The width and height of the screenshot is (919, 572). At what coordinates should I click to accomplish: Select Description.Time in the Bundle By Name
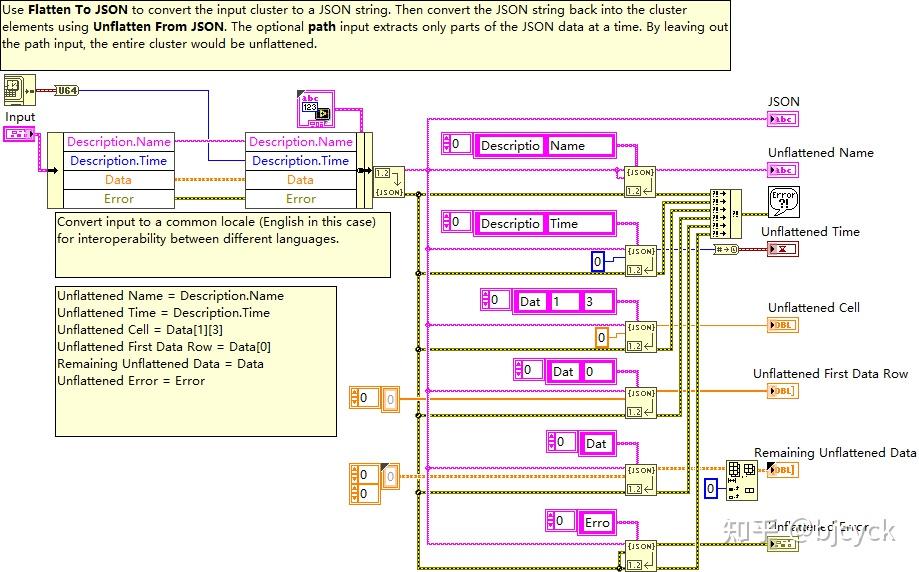tap(301, 161)
